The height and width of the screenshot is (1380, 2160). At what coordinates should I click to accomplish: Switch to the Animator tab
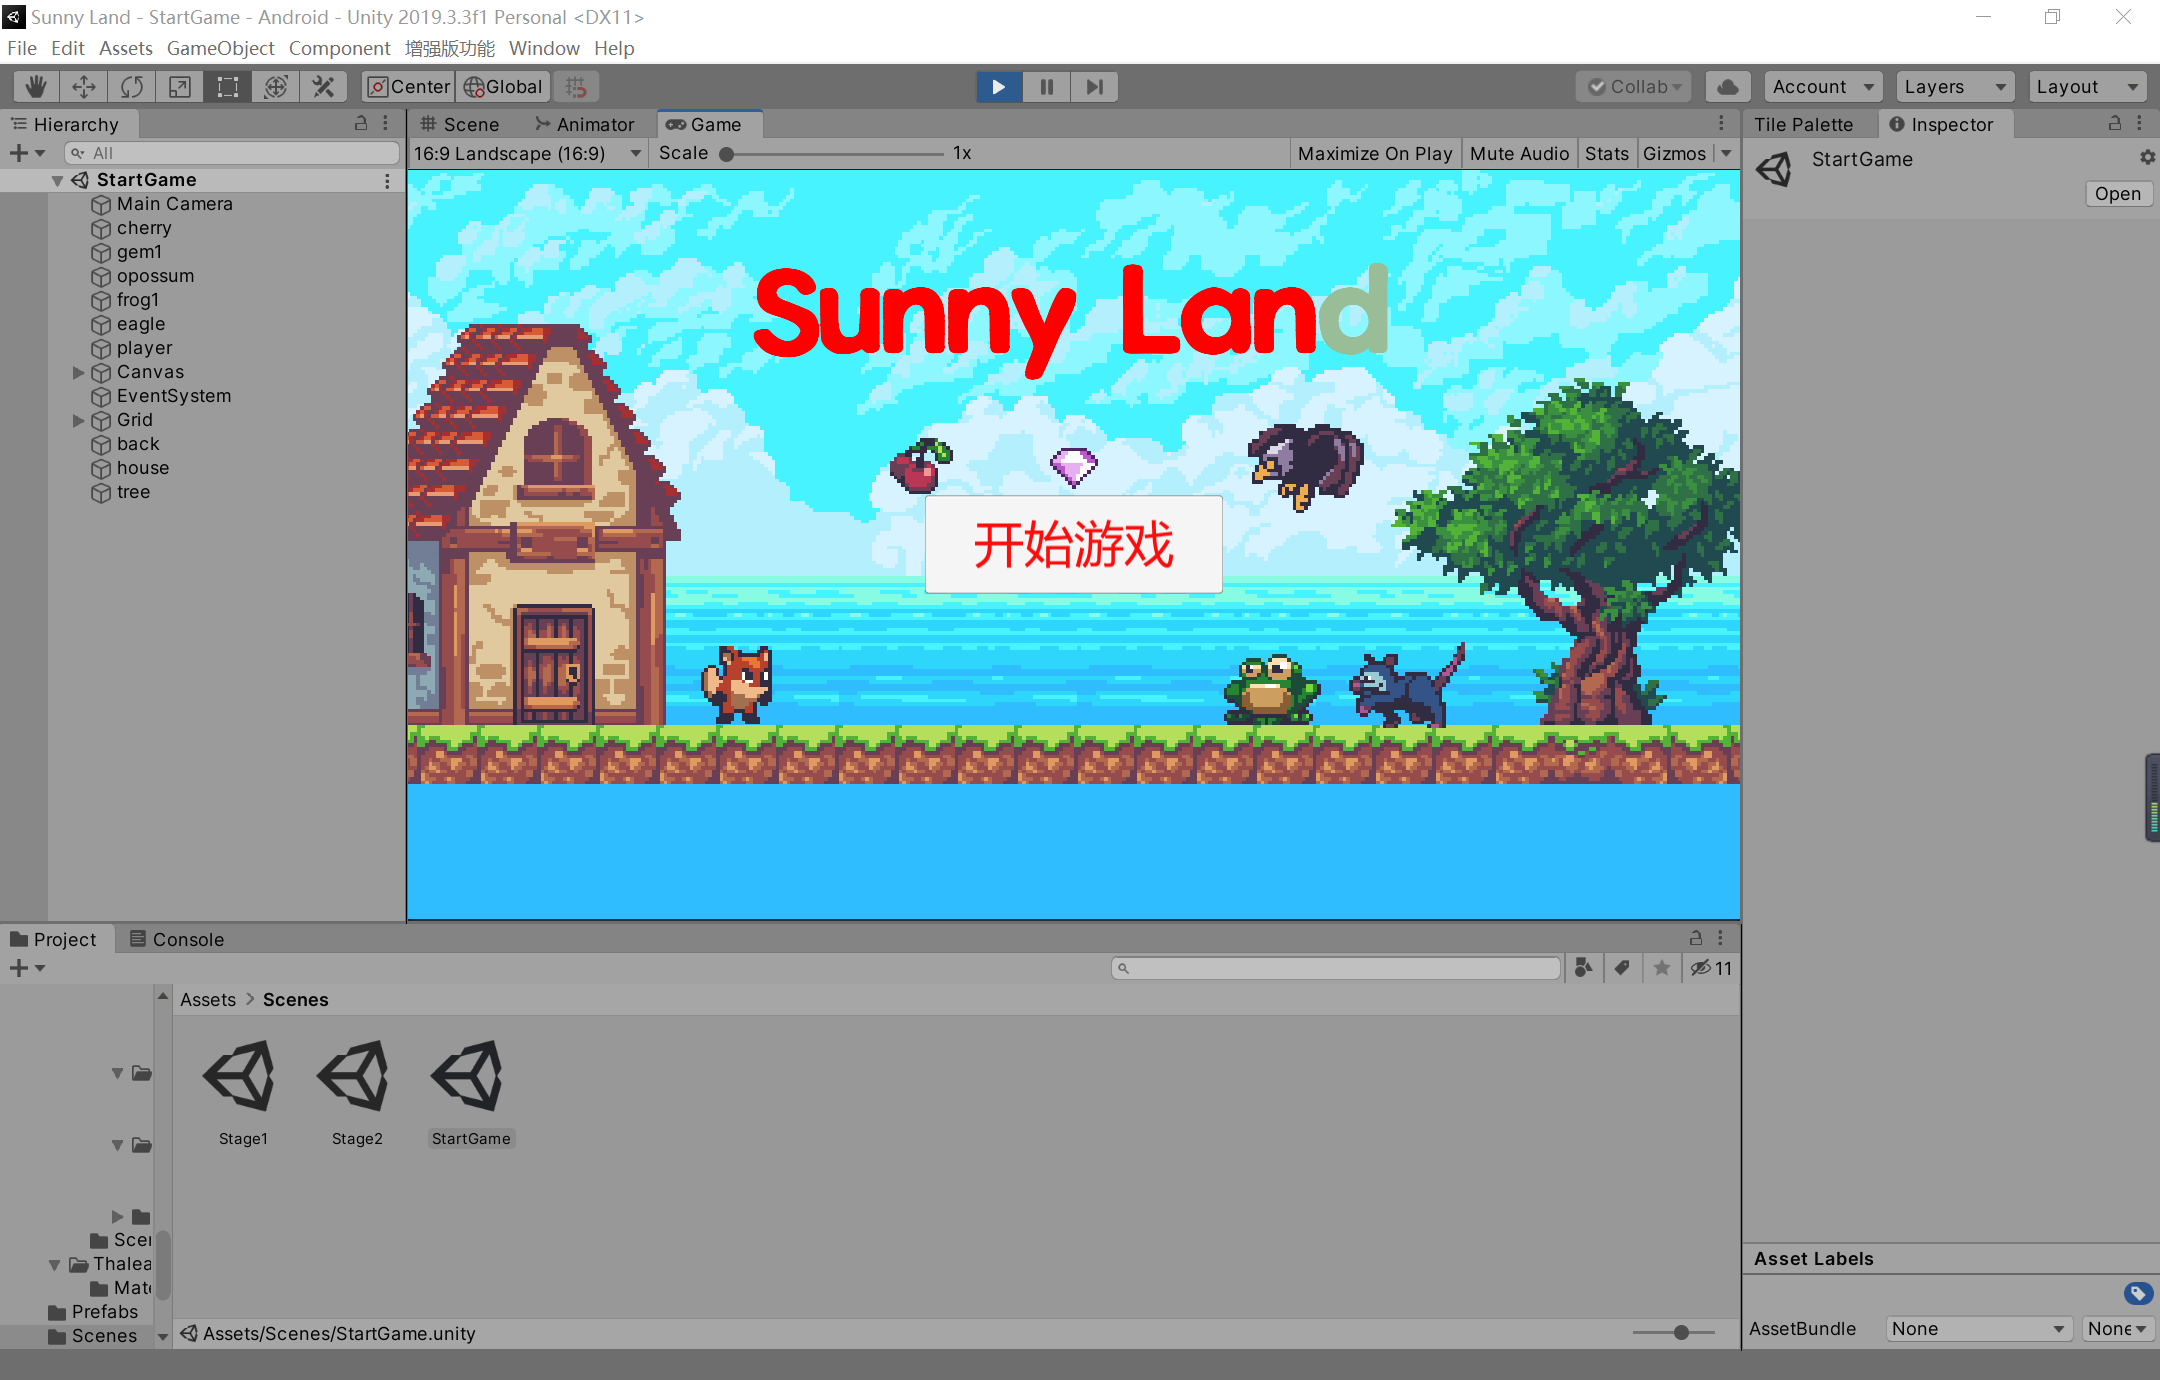[585, 124]
